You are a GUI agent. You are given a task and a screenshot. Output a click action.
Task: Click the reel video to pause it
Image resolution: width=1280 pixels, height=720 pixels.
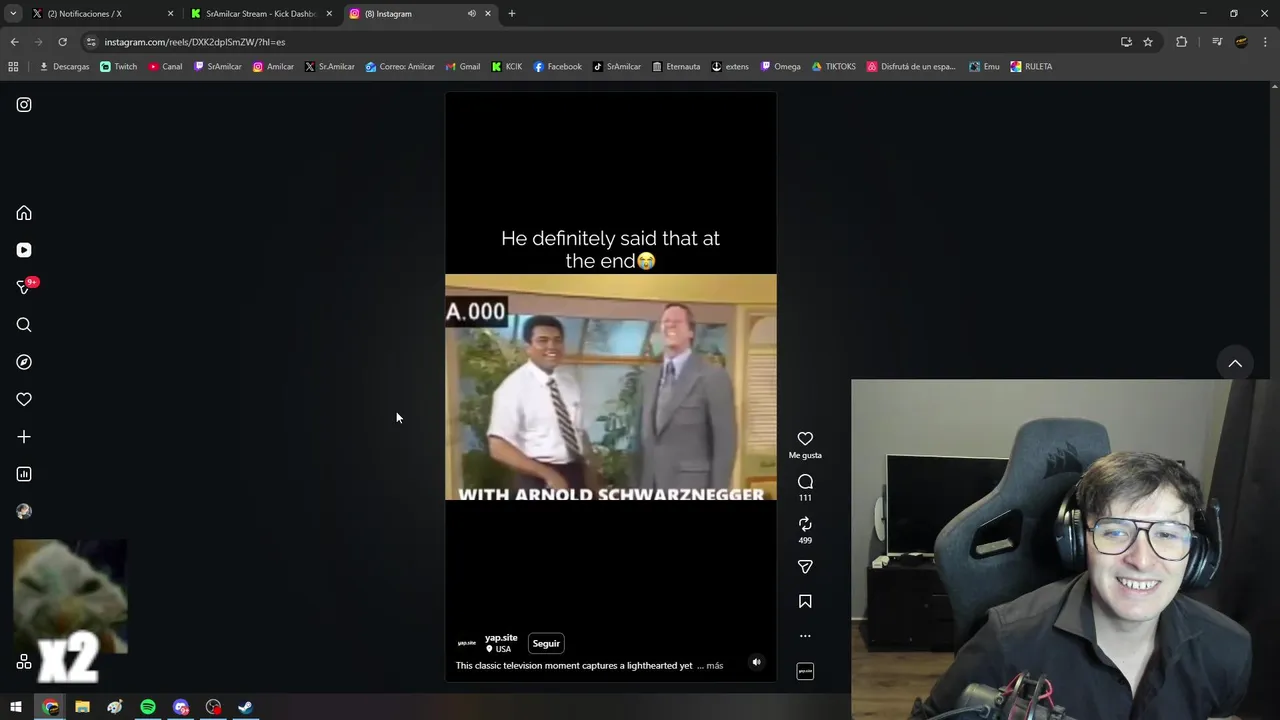coord(610,387)
